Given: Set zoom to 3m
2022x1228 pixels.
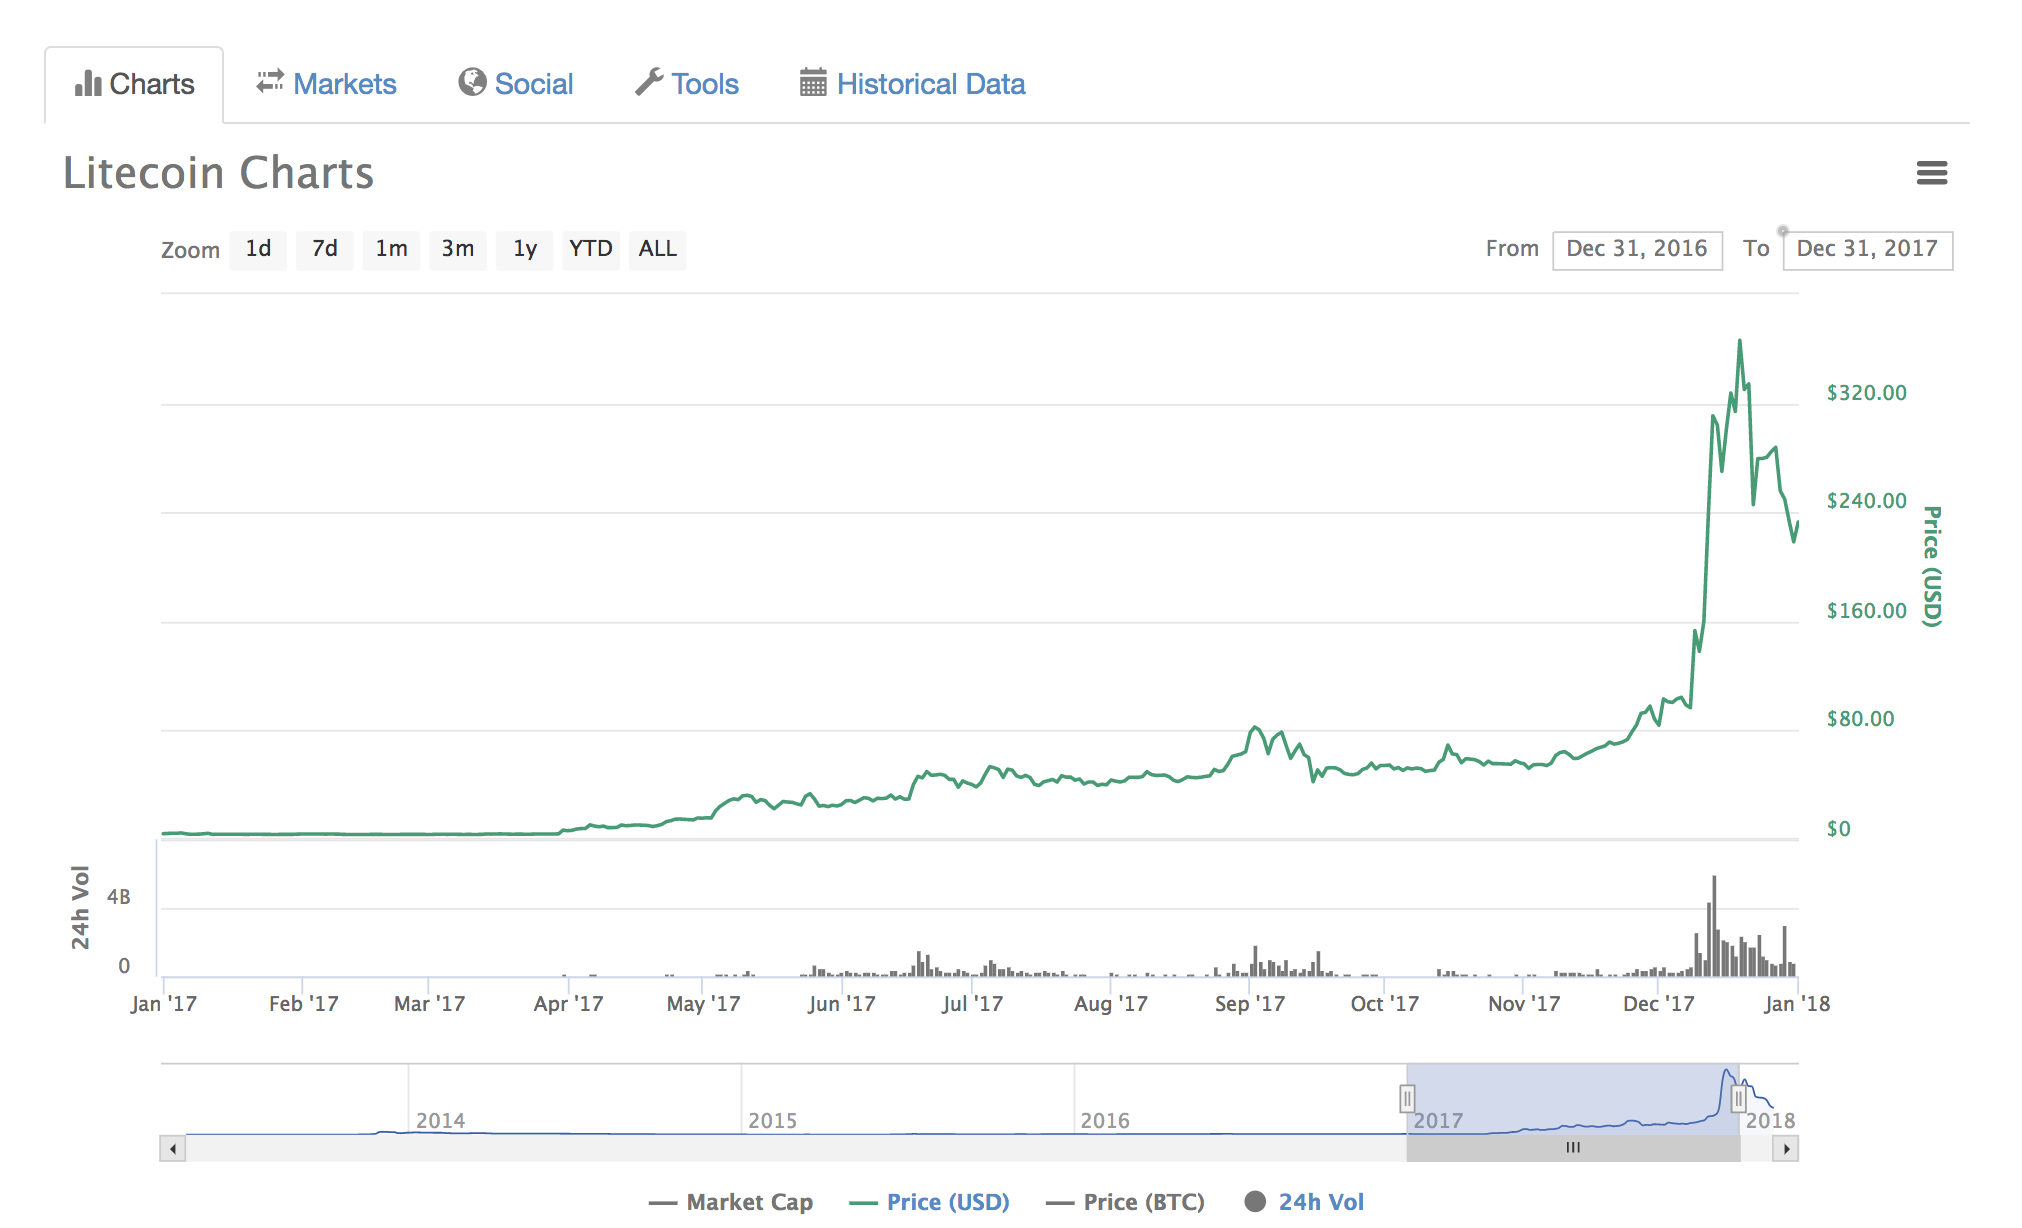Looking at the screenshot, I should pyautogui.click(x=458, y=249).
